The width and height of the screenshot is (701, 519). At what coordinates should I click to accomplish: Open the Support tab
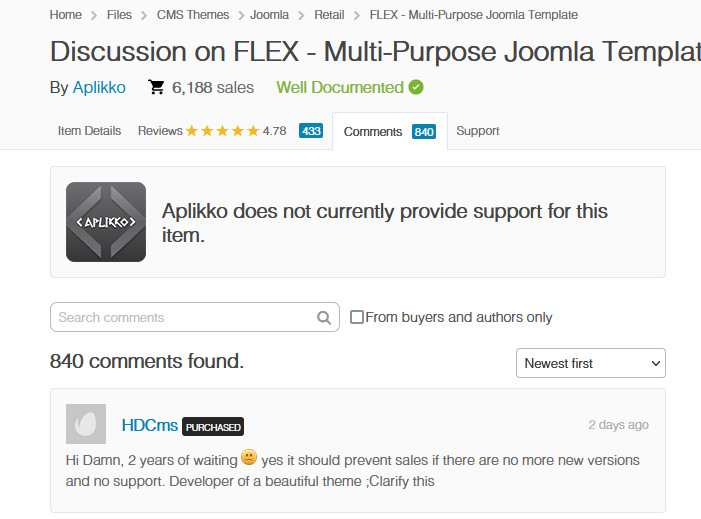[478, 131]
